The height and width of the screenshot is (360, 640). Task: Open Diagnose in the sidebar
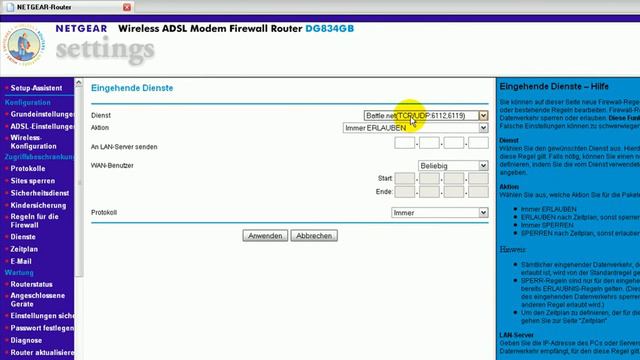pos(26,340)
